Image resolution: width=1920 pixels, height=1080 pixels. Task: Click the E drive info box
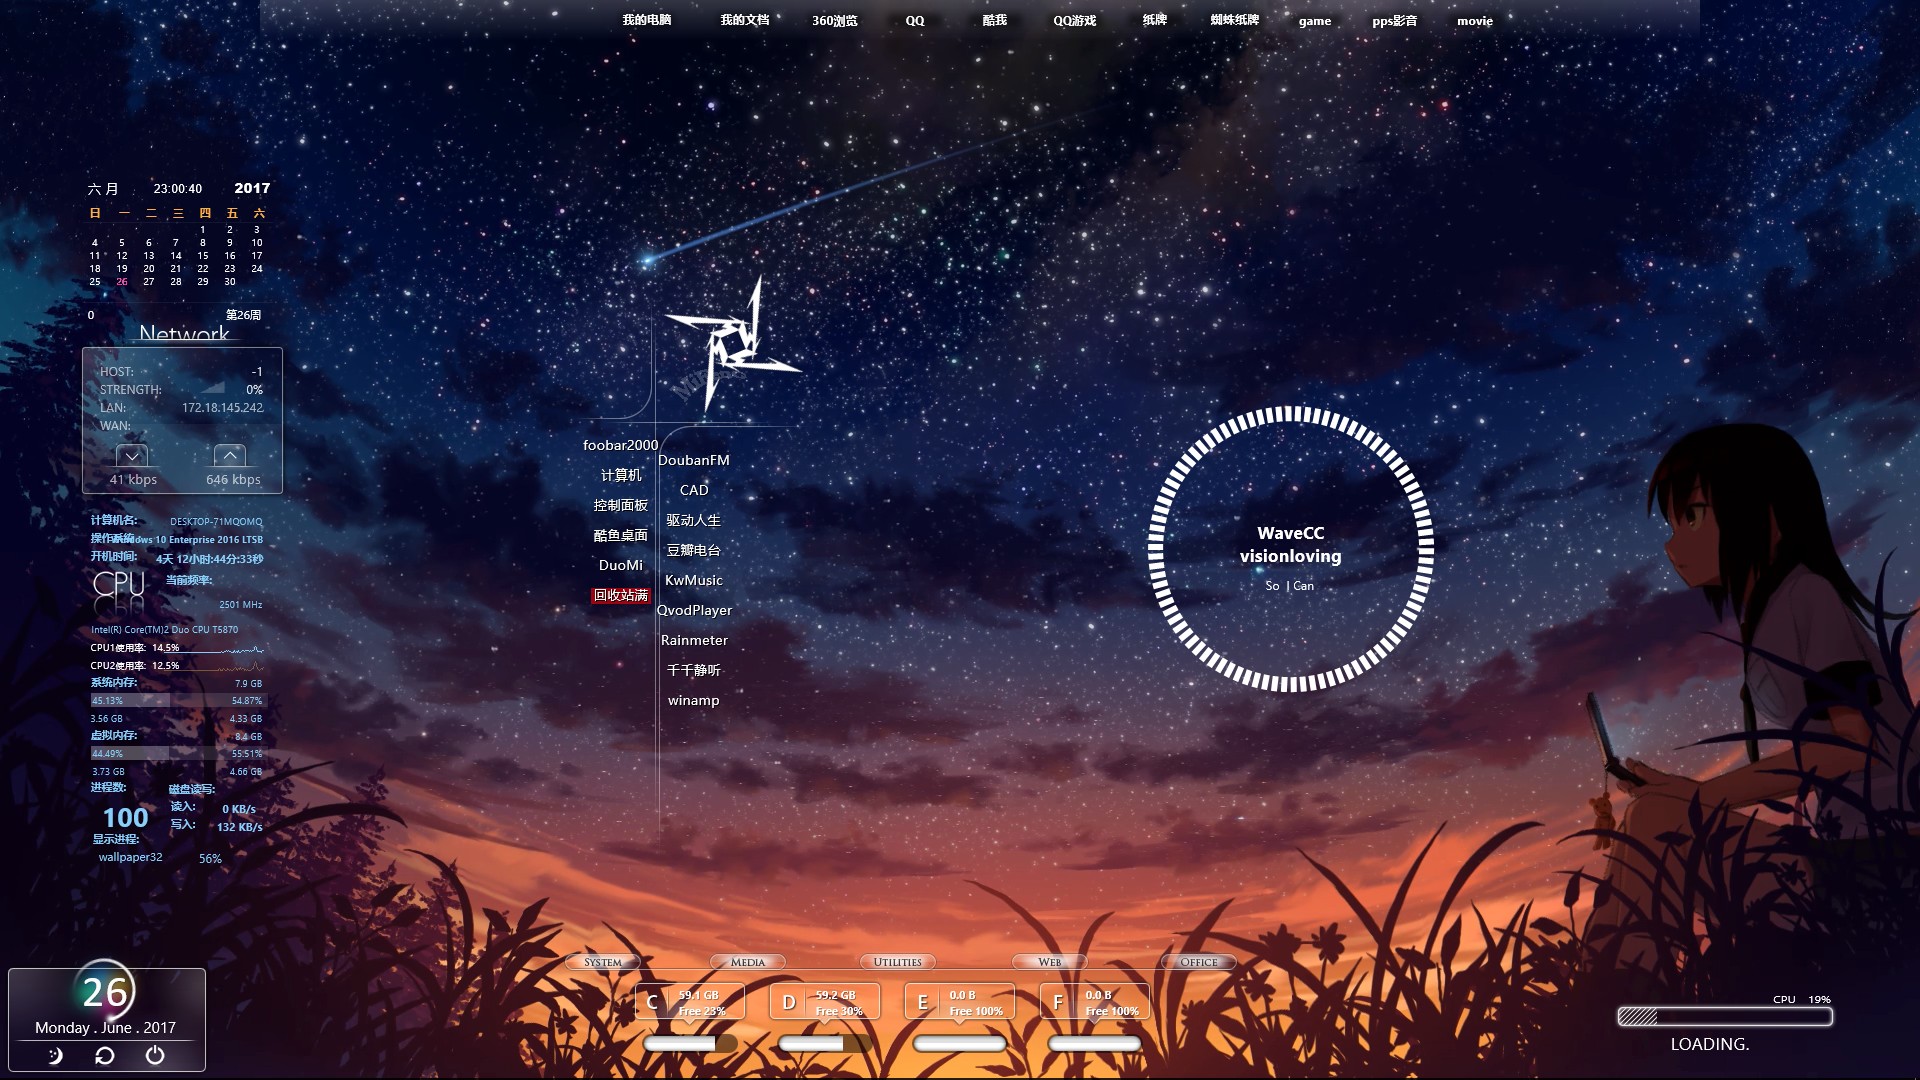click(960, 1002)
